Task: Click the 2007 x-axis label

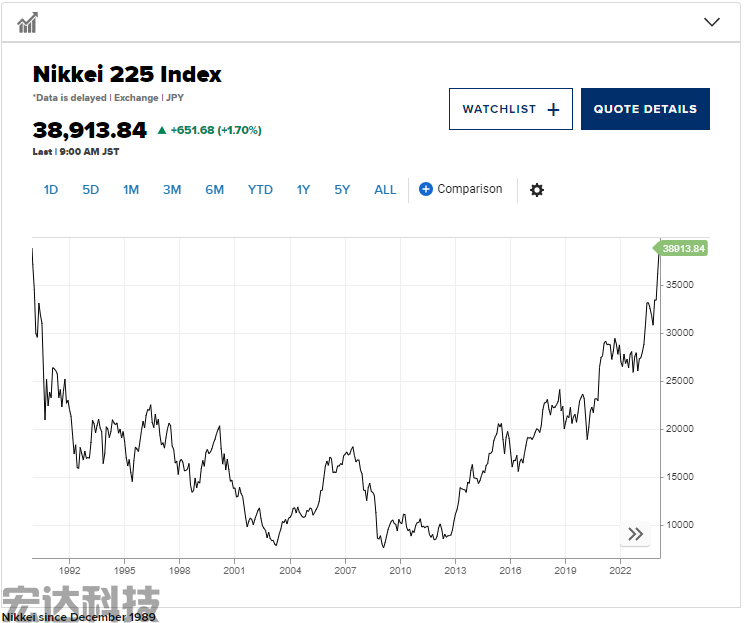Action: (x=345, y=570)
